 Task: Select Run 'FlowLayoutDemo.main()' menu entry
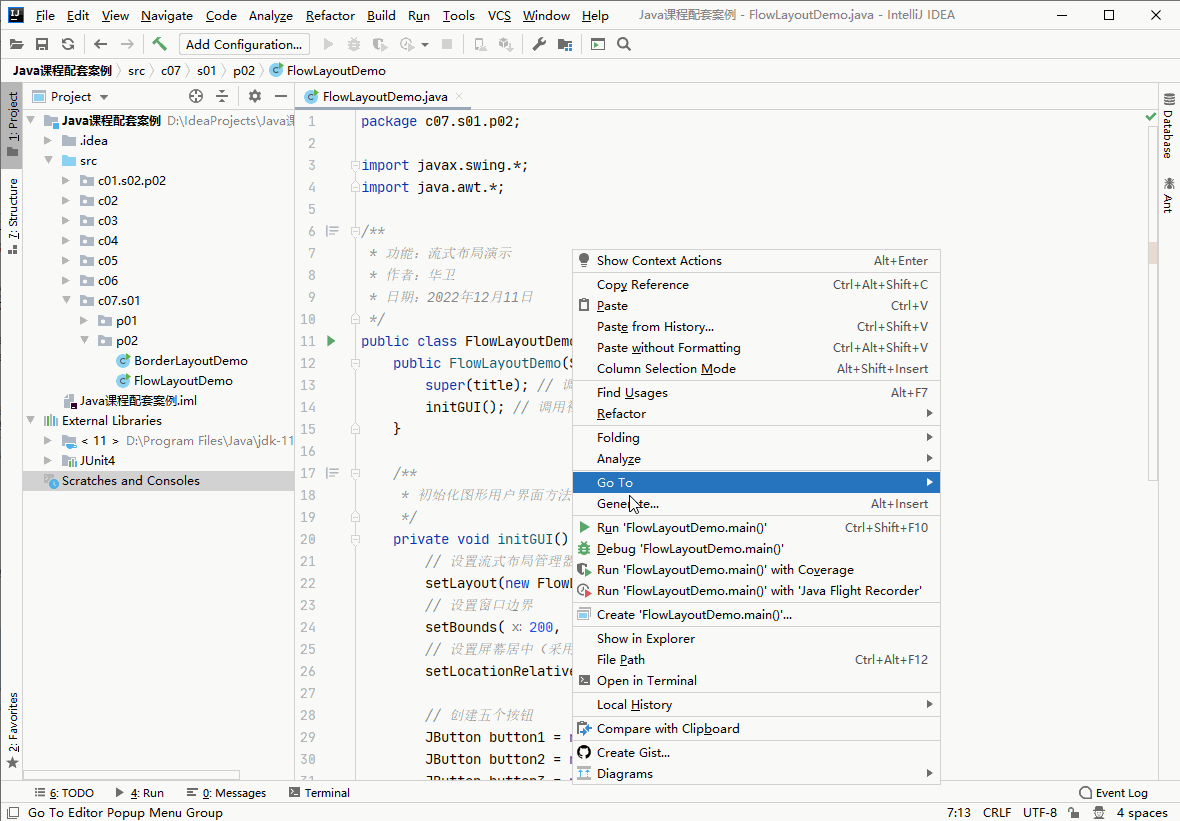[756, 528]
